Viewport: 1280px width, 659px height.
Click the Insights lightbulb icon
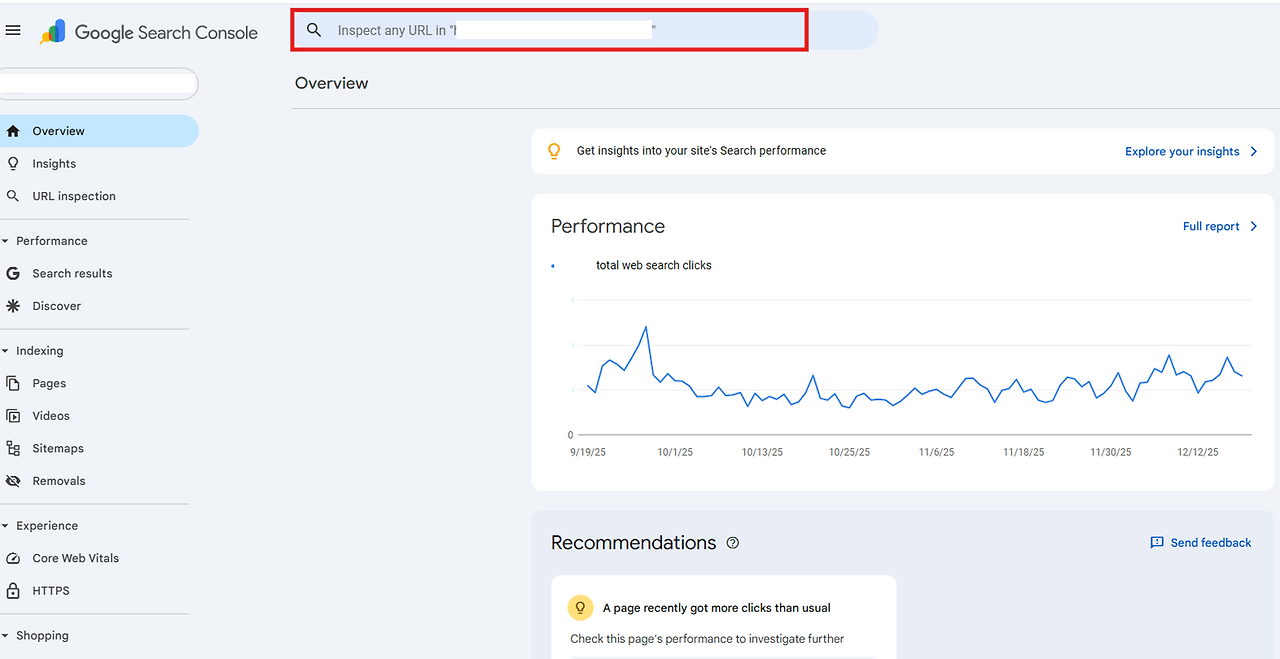point(13,164)
